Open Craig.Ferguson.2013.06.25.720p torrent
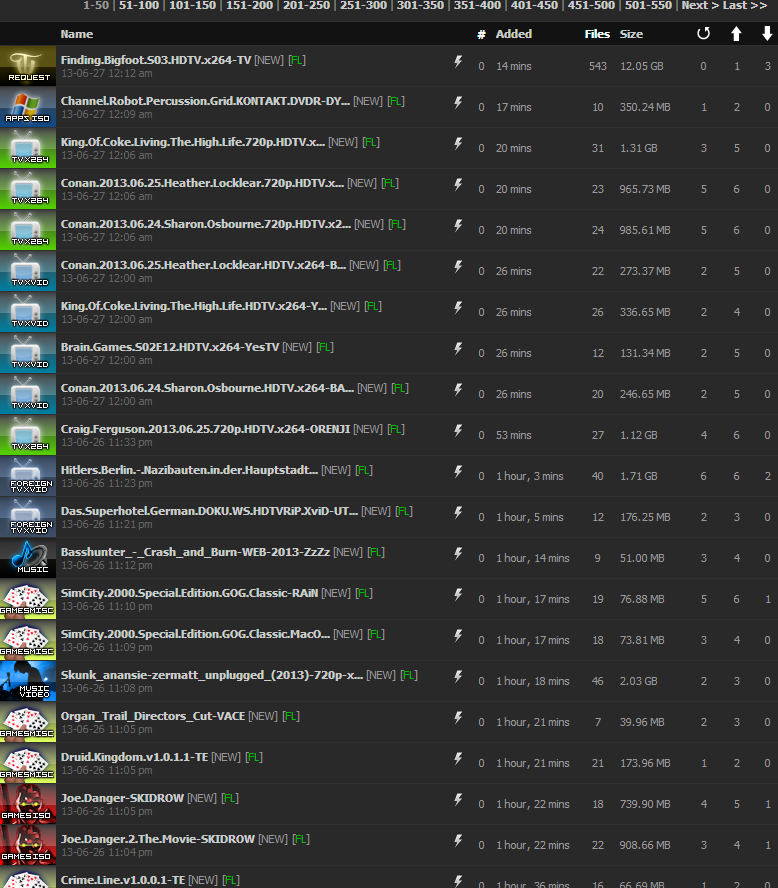This screenshot has width=778, height=888. pyautogui.click(x=205, y=429)
